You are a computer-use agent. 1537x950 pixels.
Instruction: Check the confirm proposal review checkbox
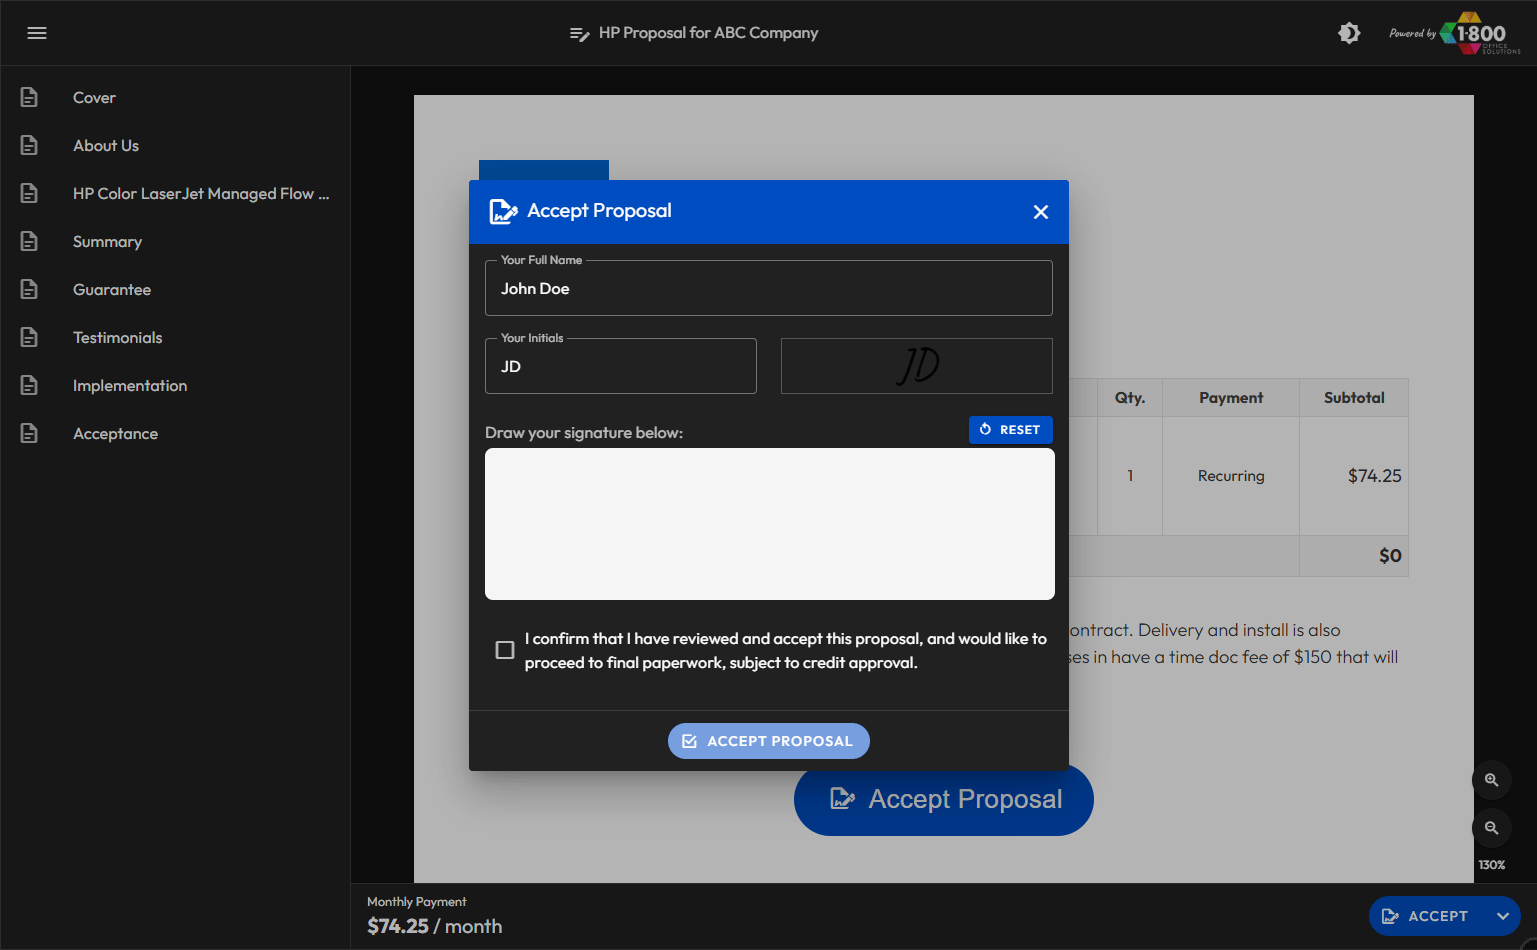[505, 650]
